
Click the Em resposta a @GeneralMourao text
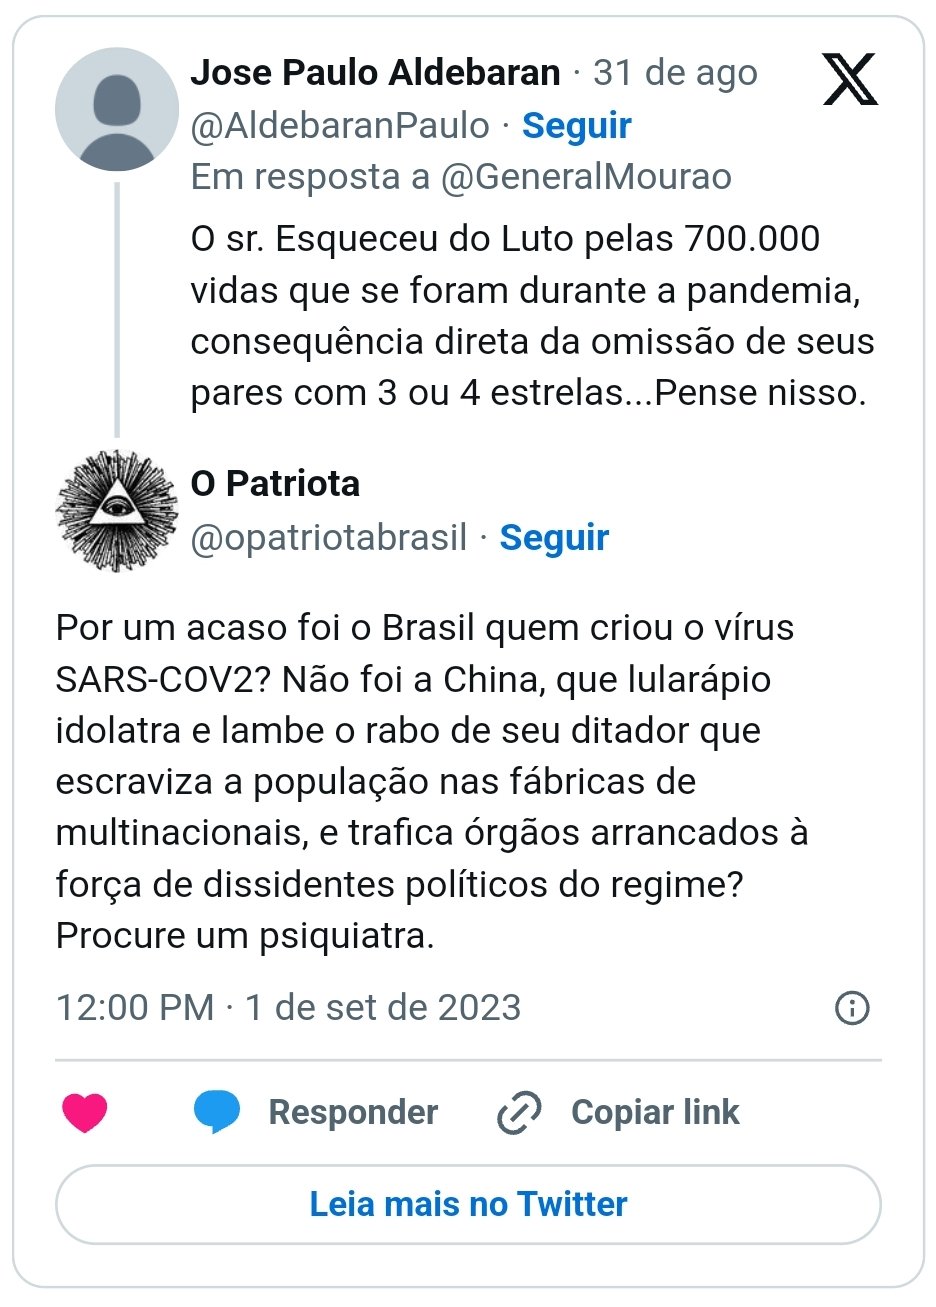coord(461,177)
